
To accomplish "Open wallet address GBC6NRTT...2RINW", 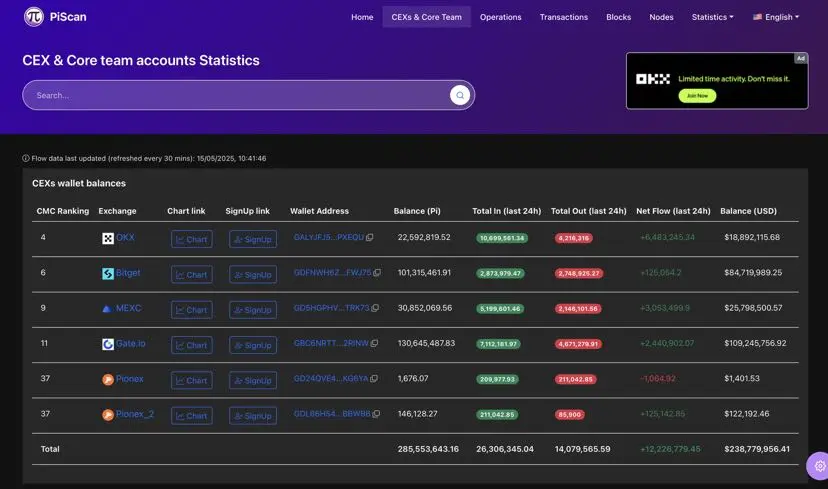I will pos(331,343).
